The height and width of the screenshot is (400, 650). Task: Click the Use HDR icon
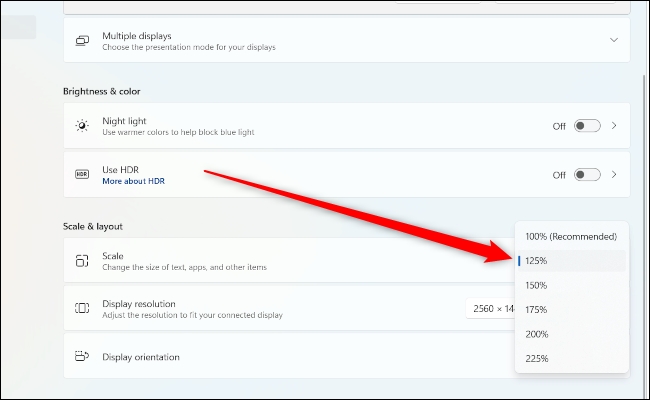point(82,174)
